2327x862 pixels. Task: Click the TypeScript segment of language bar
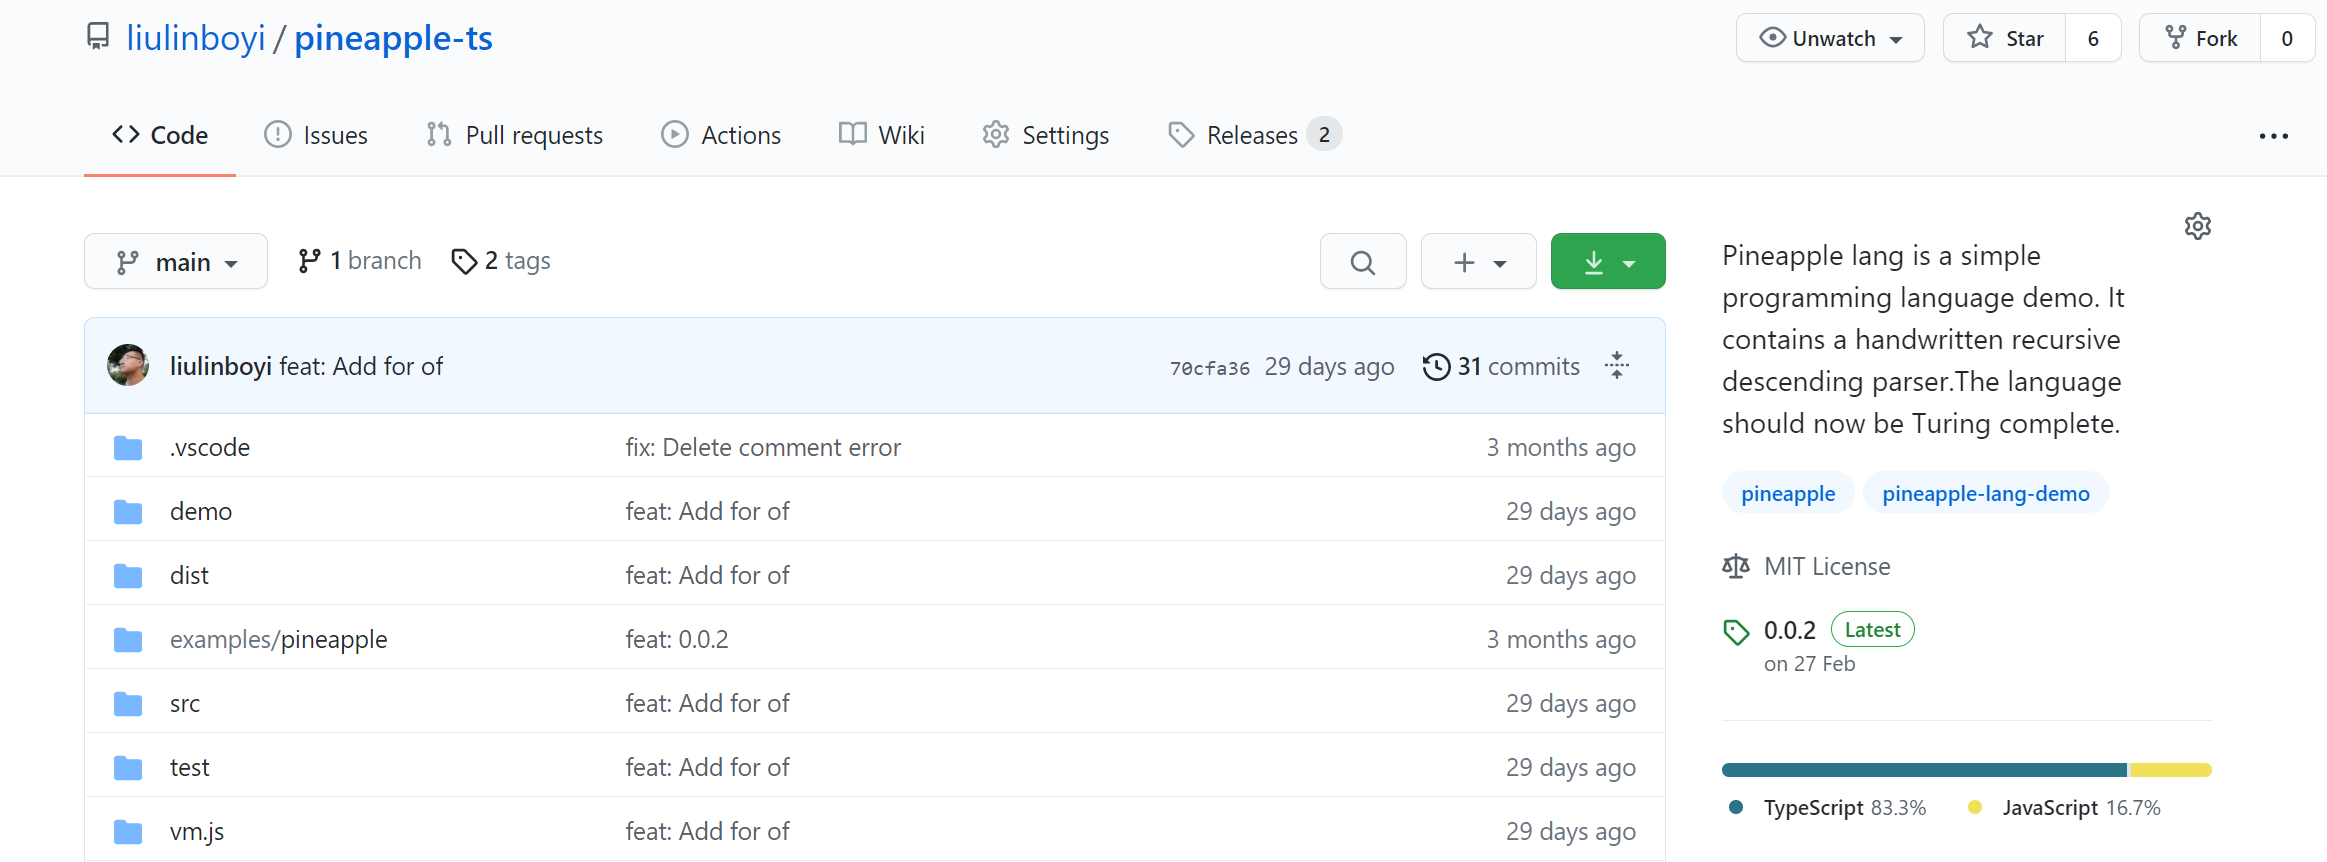click(x=1924, y=770)
